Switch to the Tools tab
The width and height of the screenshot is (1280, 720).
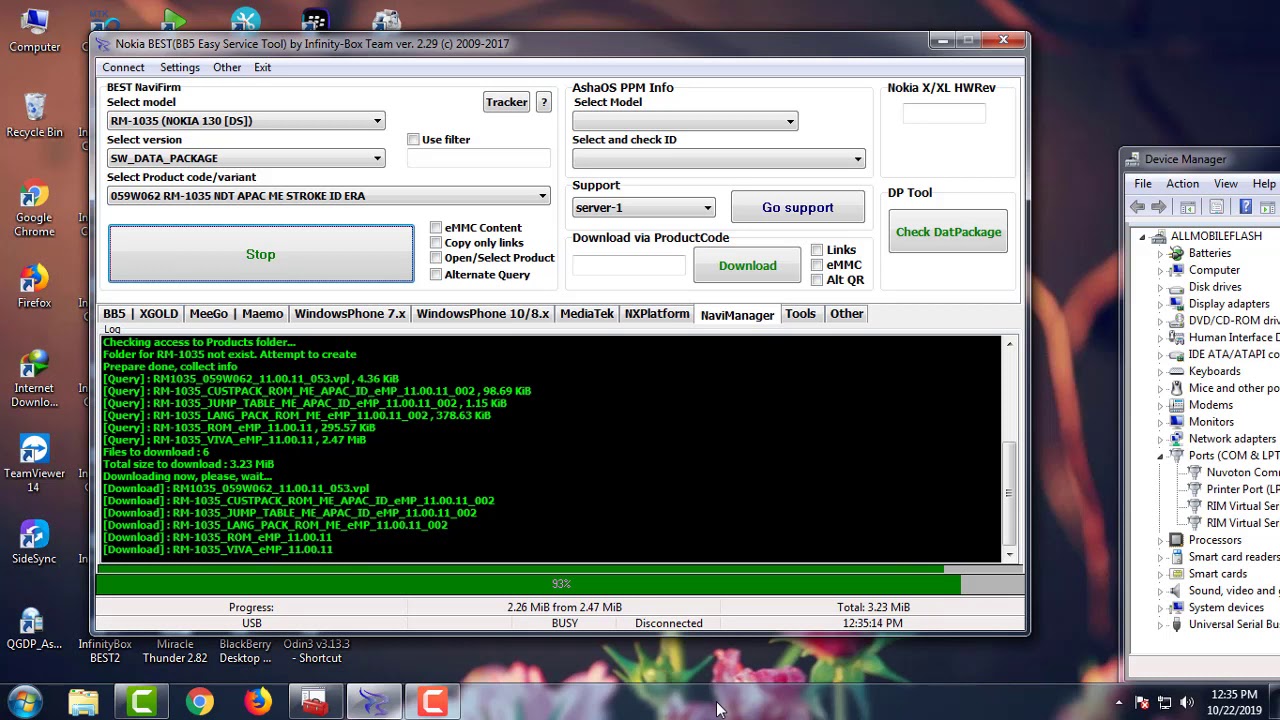tap(800, 314)
